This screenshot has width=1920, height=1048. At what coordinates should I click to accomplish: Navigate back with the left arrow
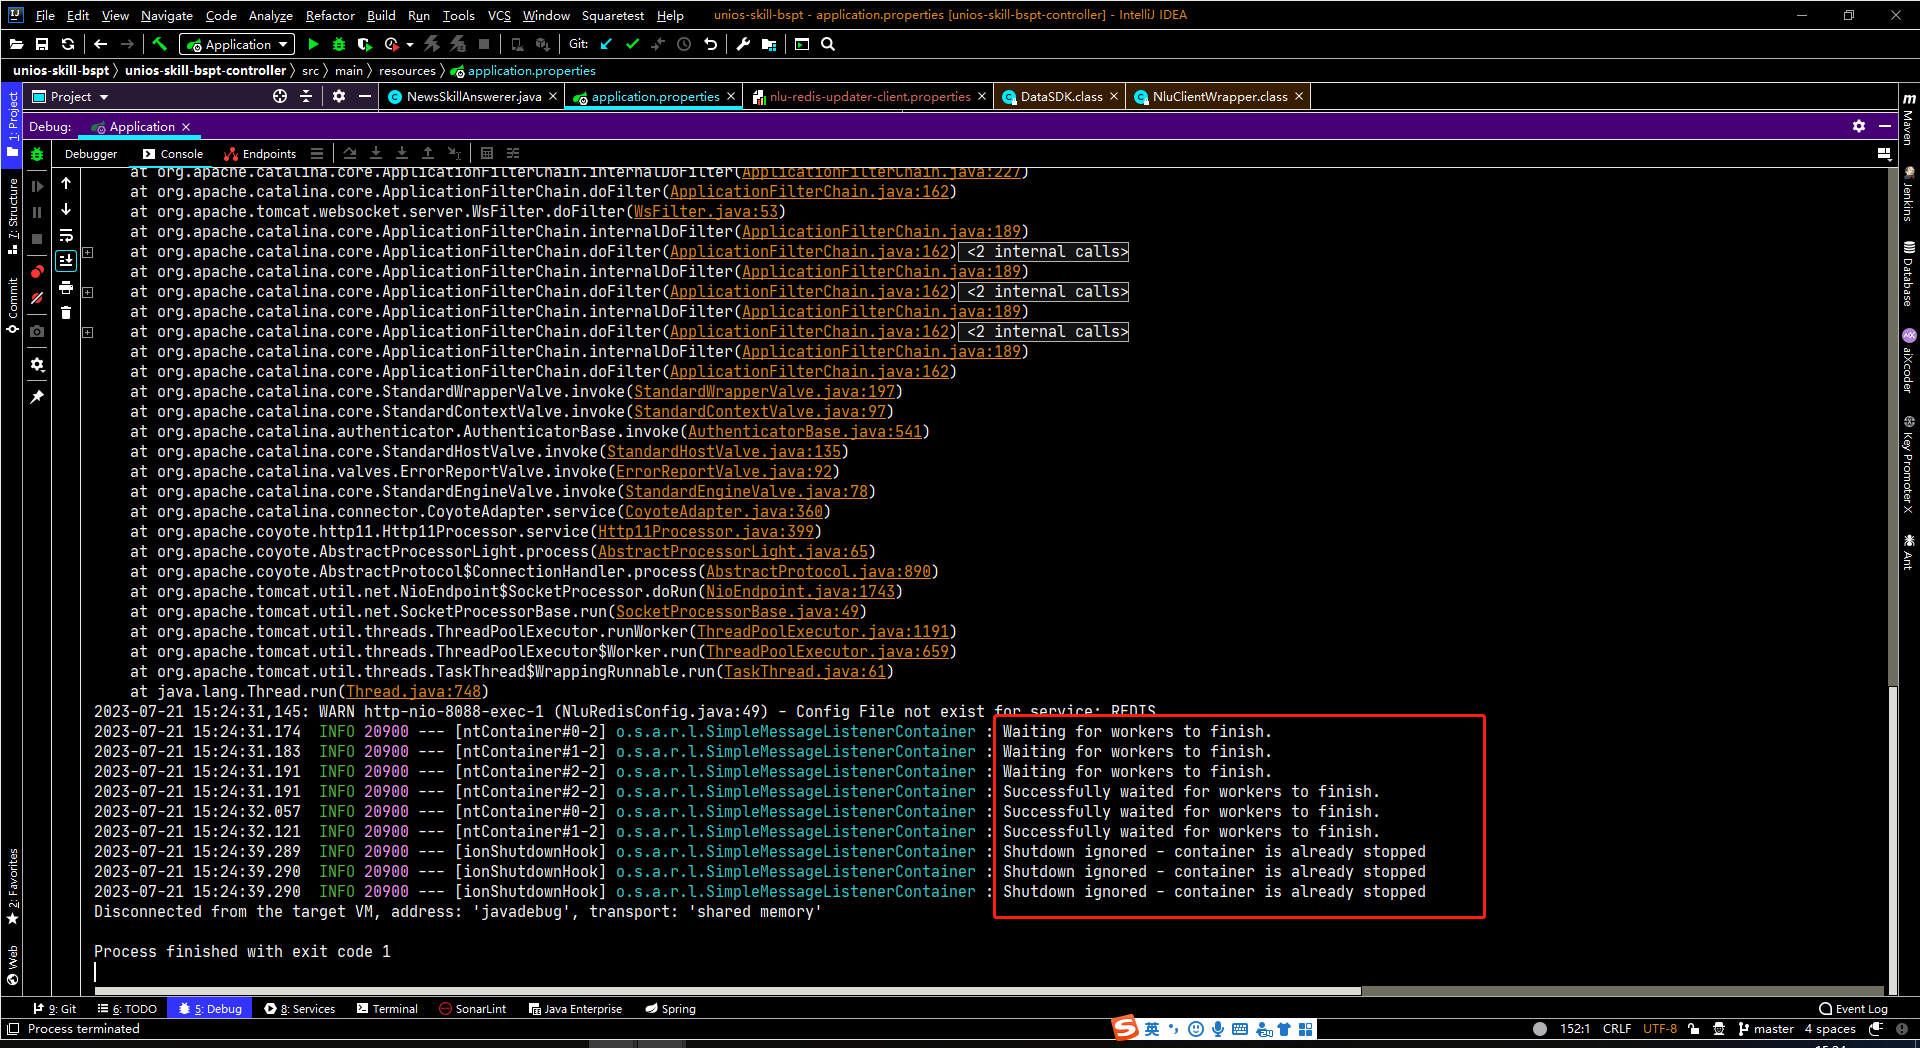tap(100, 44)
